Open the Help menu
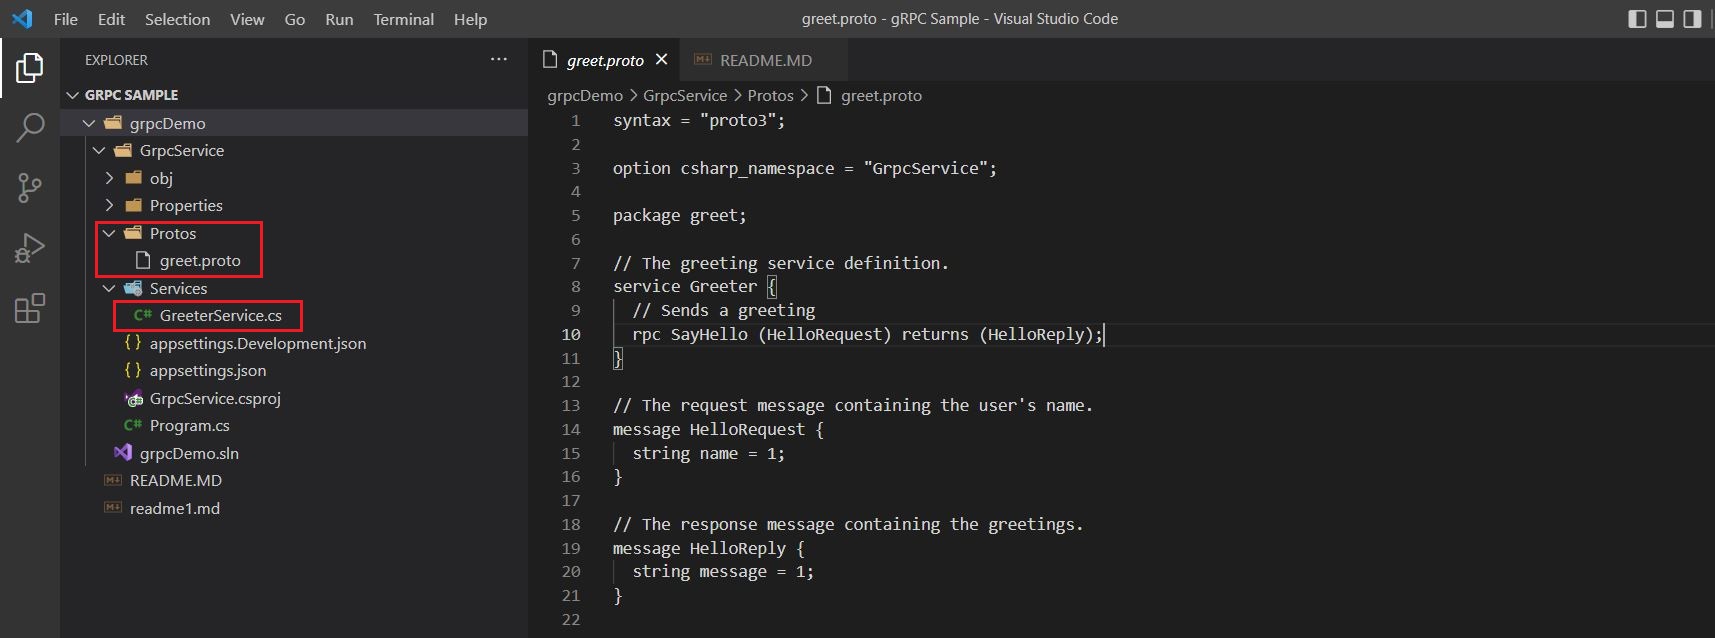Viewport: 1715px width, 638px height. point(470,19)
